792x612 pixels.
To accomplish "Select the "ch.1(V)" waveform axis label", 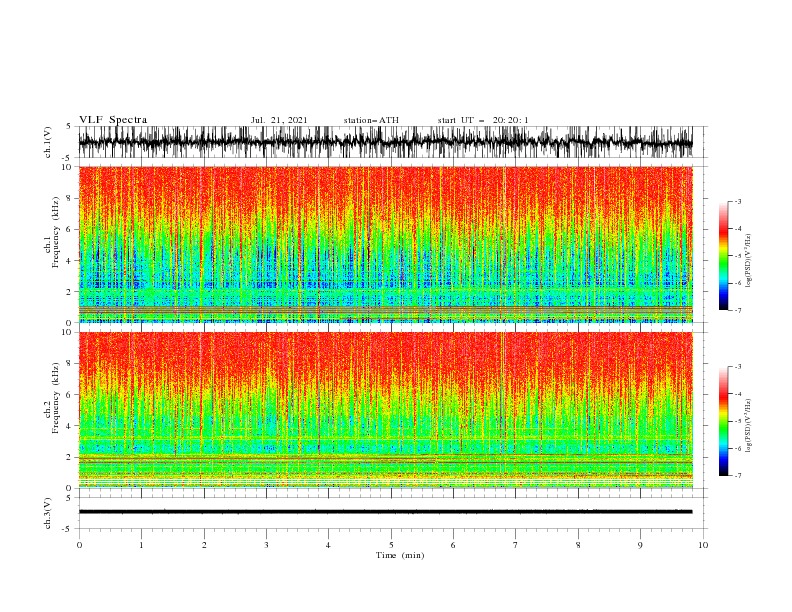I will click(48, 142).
